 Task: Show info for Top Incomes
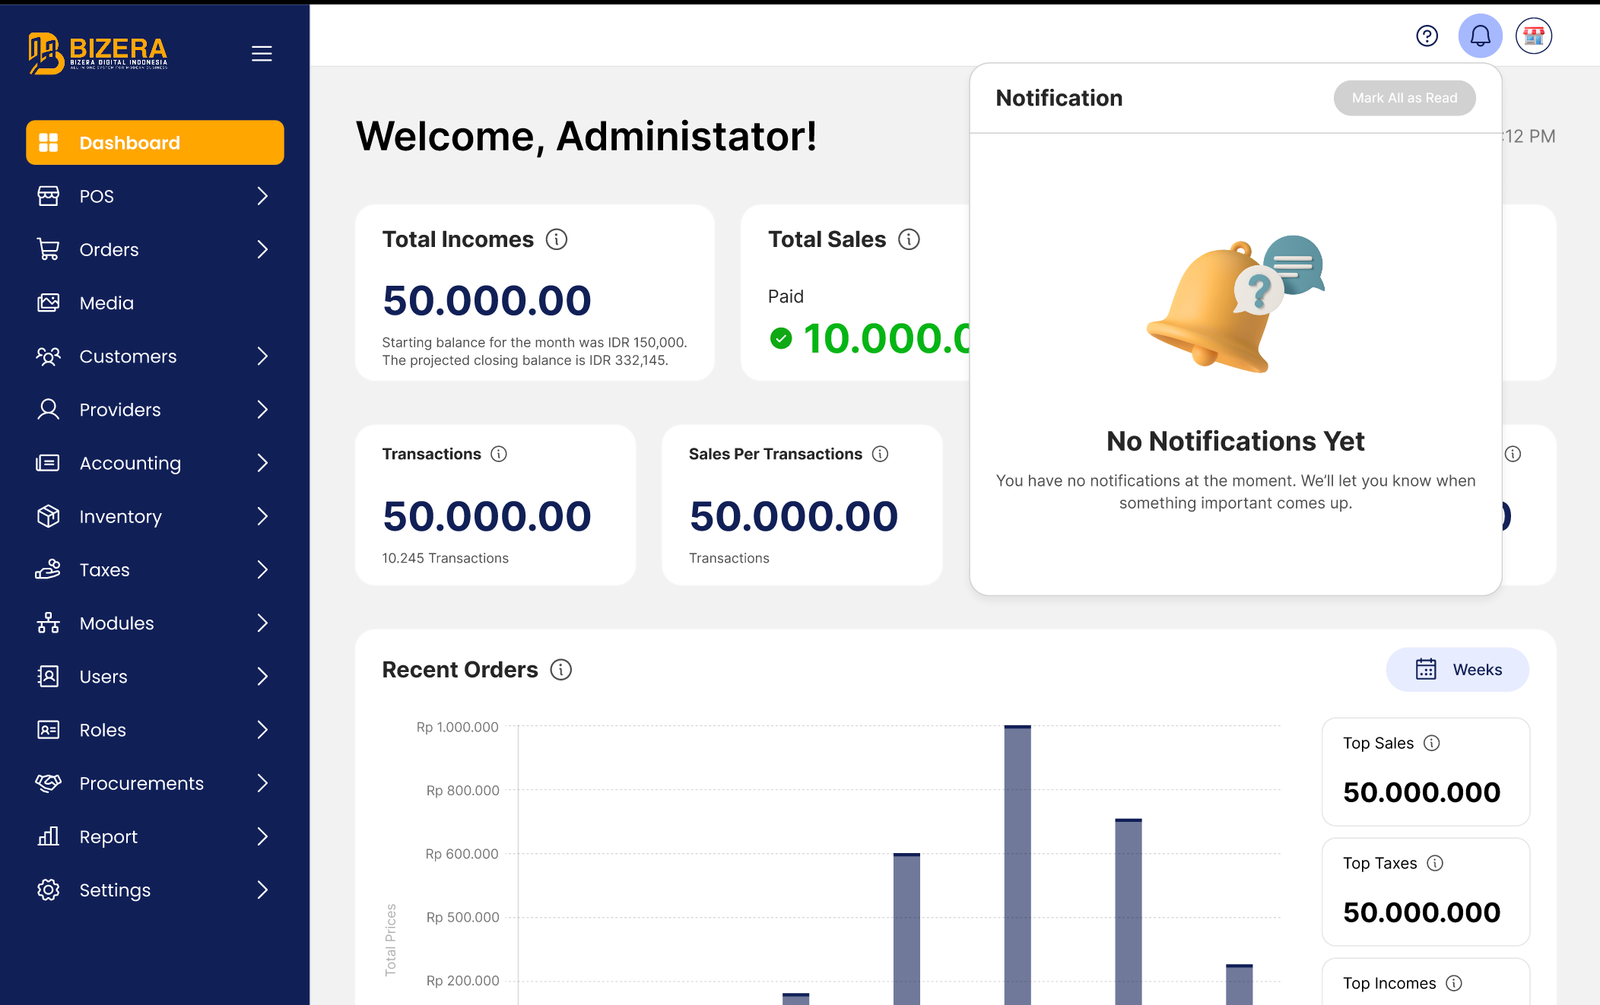pyautogui.click(x=1454, y=983)
